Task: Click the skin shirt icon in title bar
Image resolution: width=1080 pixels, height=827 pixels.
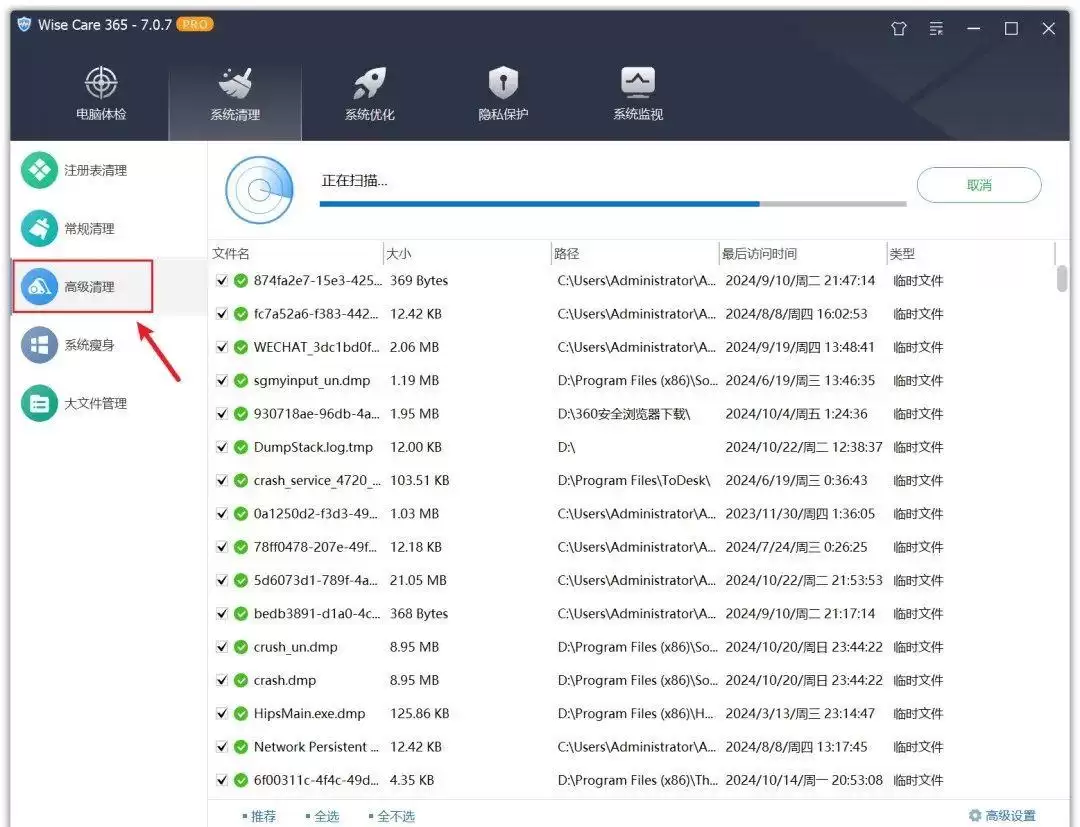Action: coord(899,28)
